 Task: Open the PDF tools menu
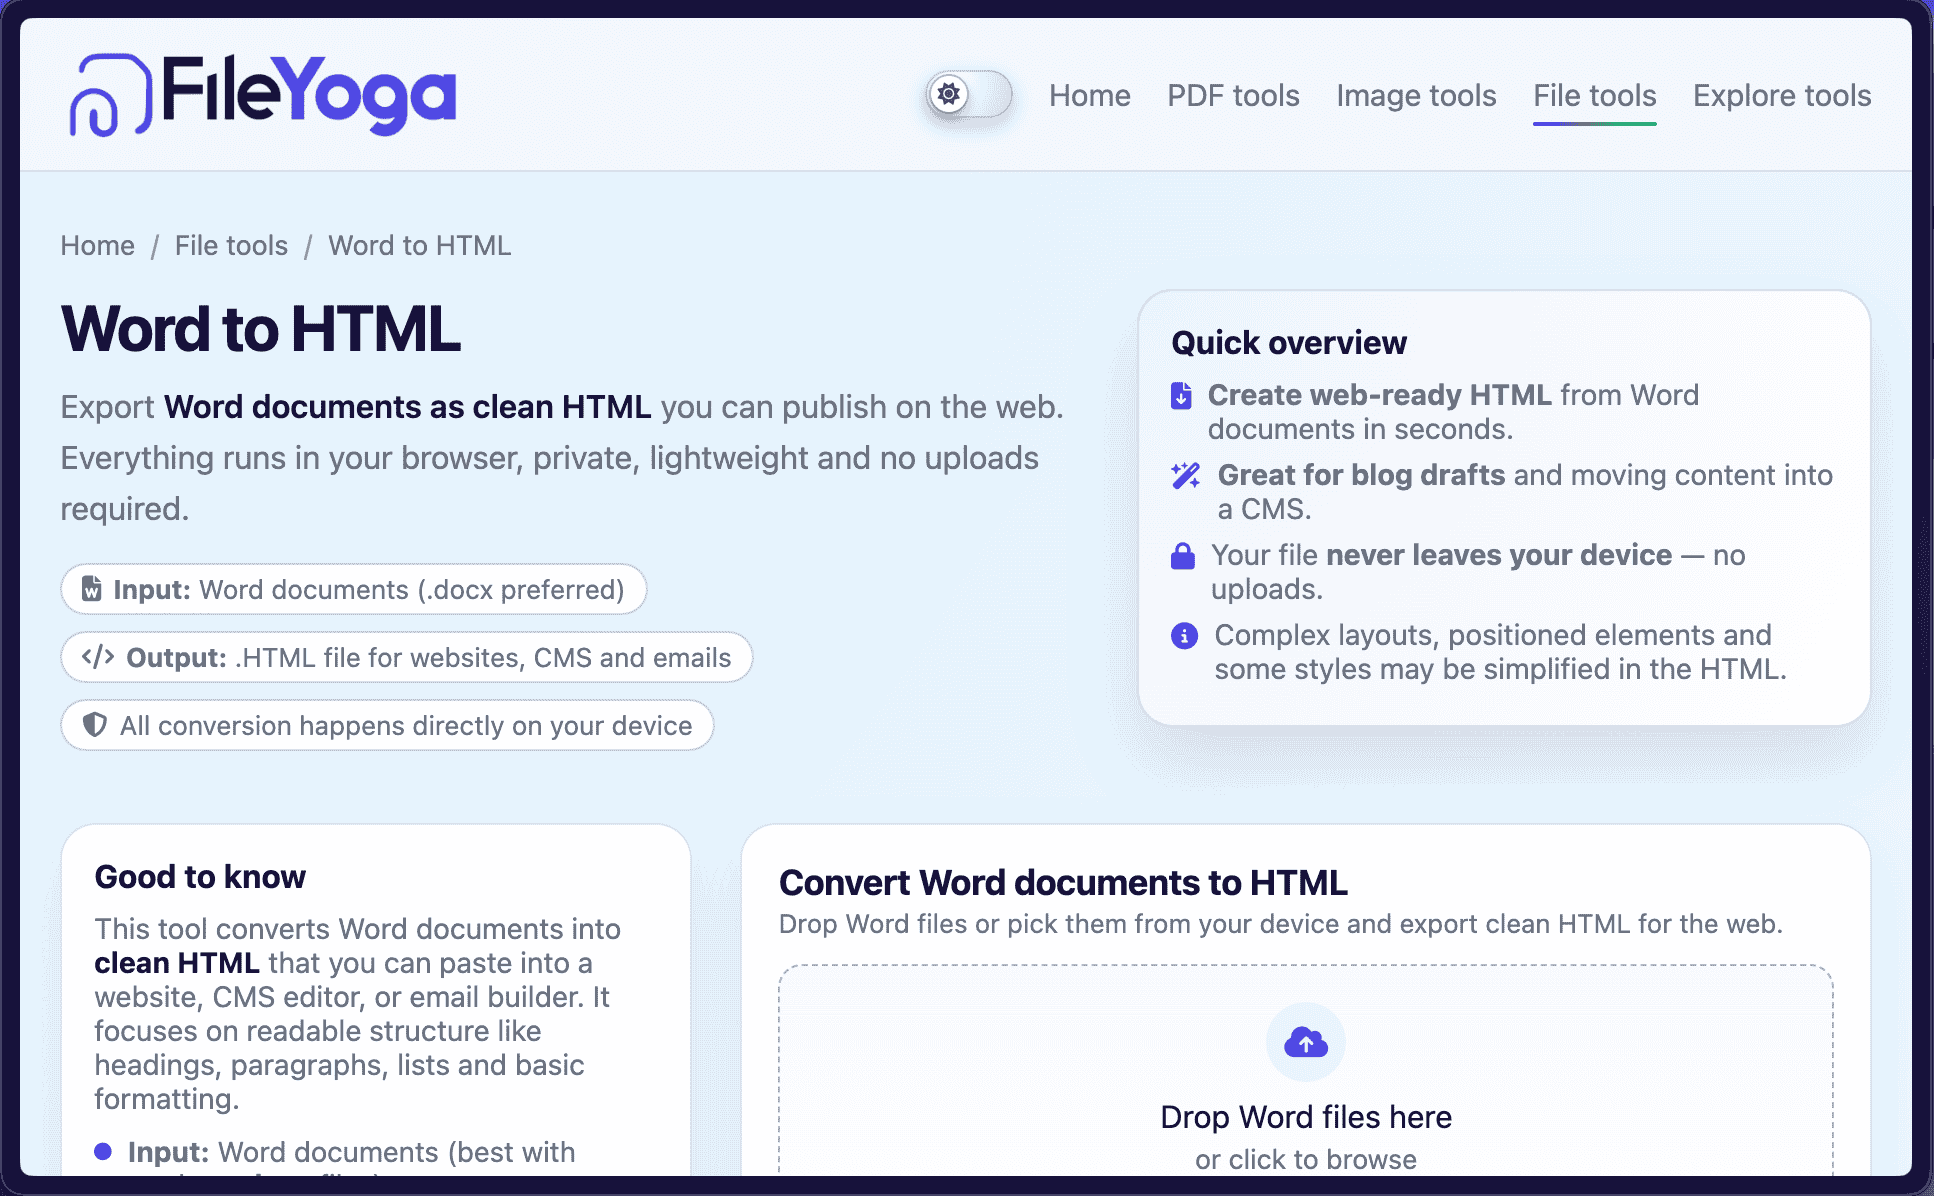[x=1233, y=96]
